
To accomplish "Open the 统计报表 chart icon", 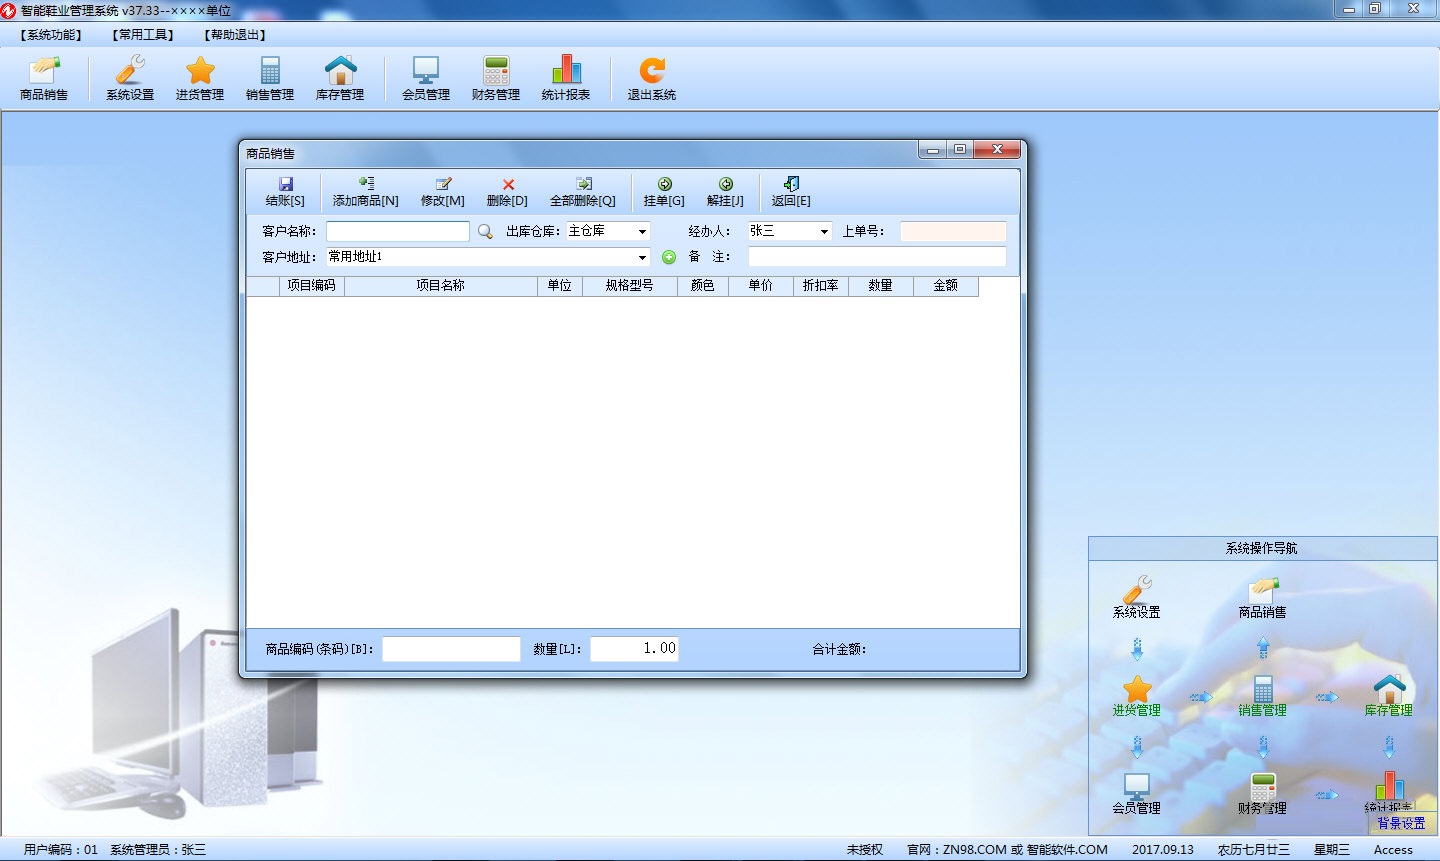I will pos(566,71).
